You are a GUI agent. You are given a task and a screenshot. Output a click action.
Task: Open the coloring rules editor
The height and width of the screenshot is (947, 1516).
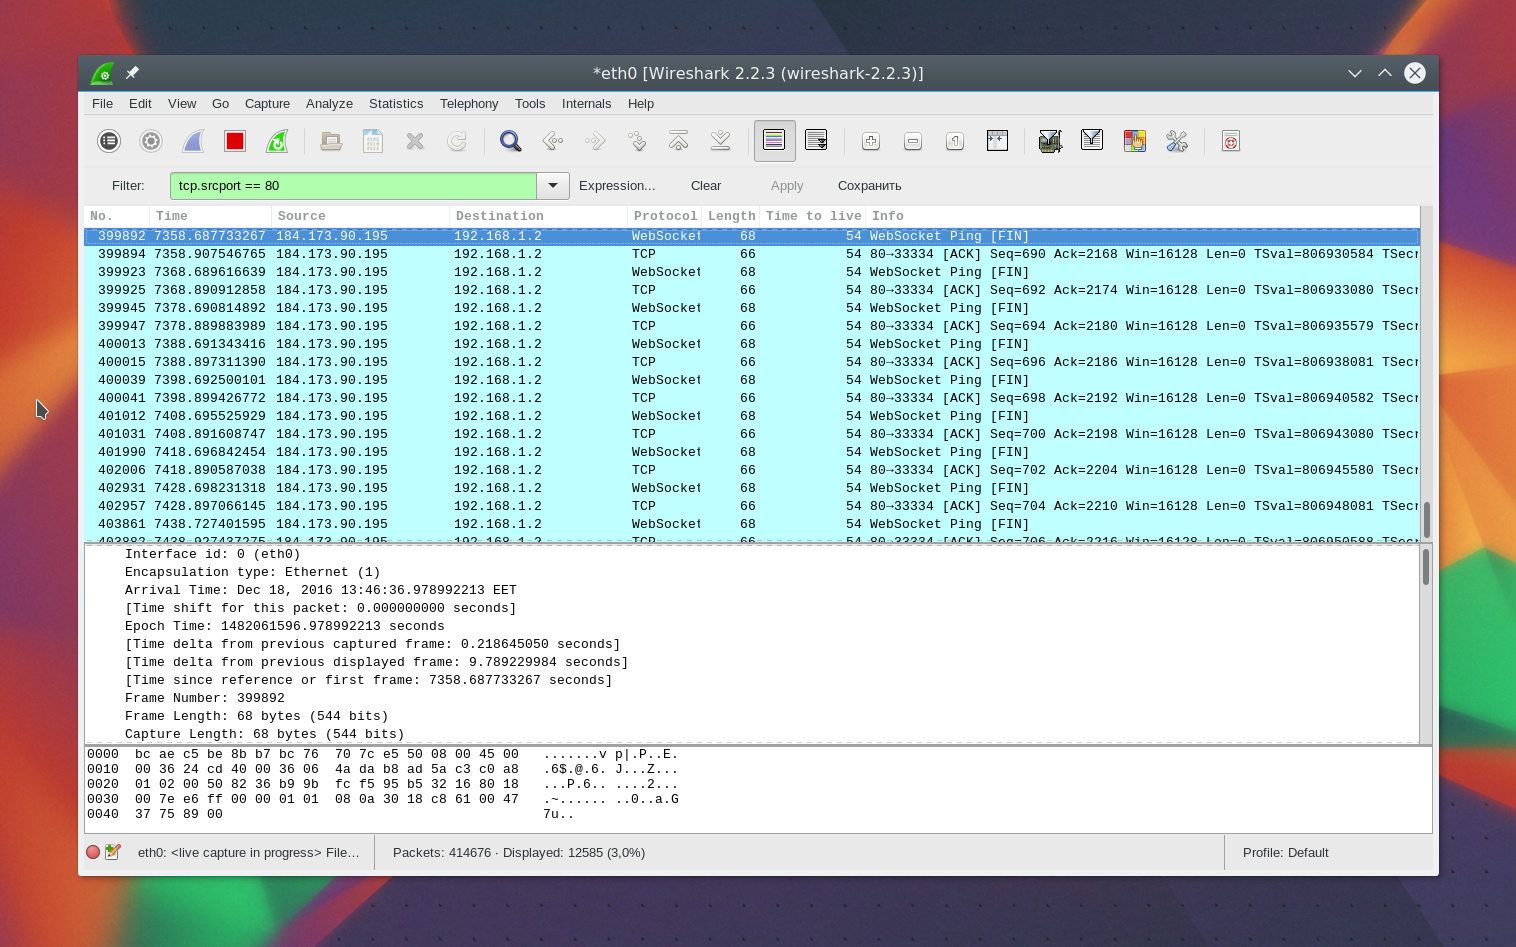1134,140
